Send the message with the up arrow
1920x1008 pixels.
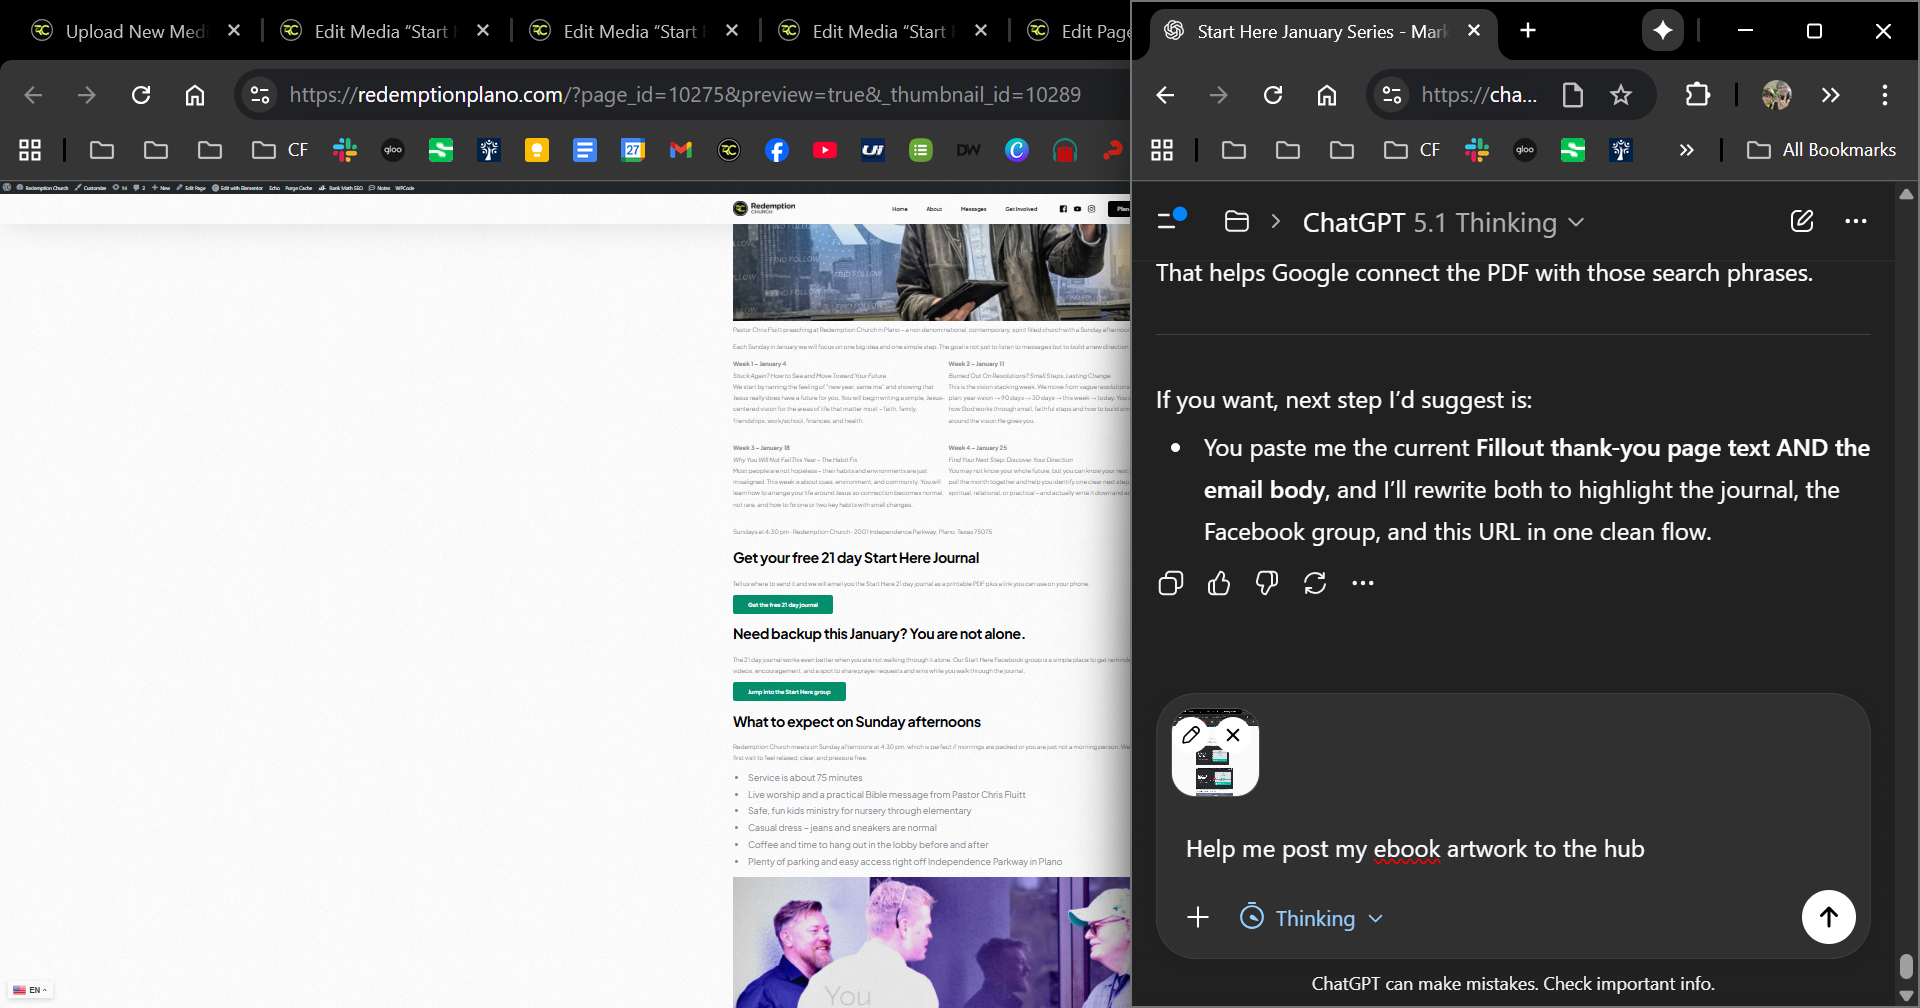1828,917
